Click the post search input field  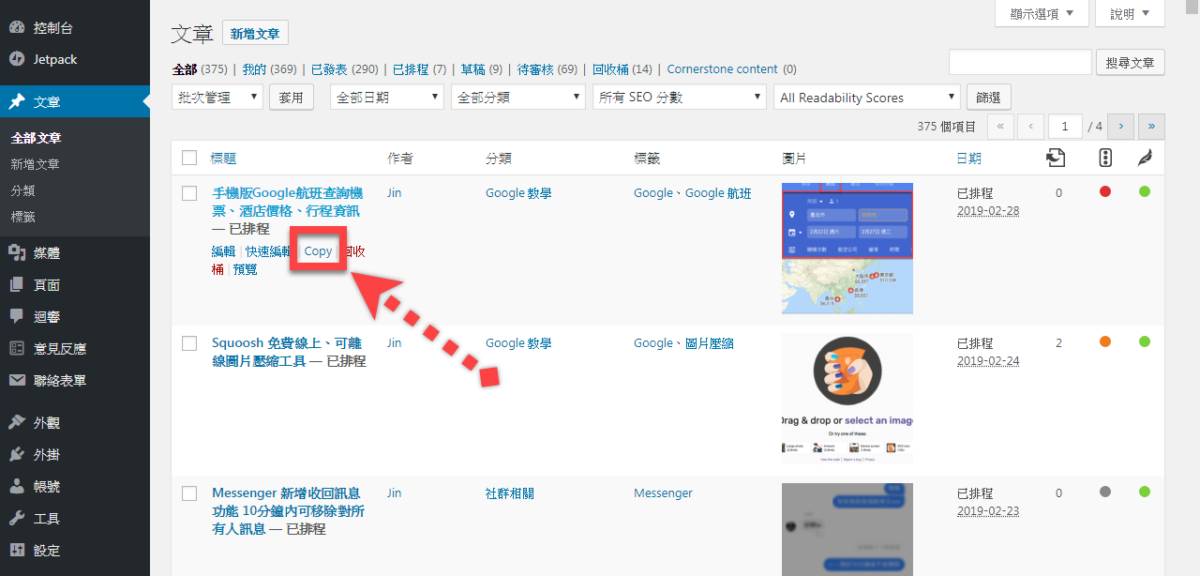tap(1020, 62)
